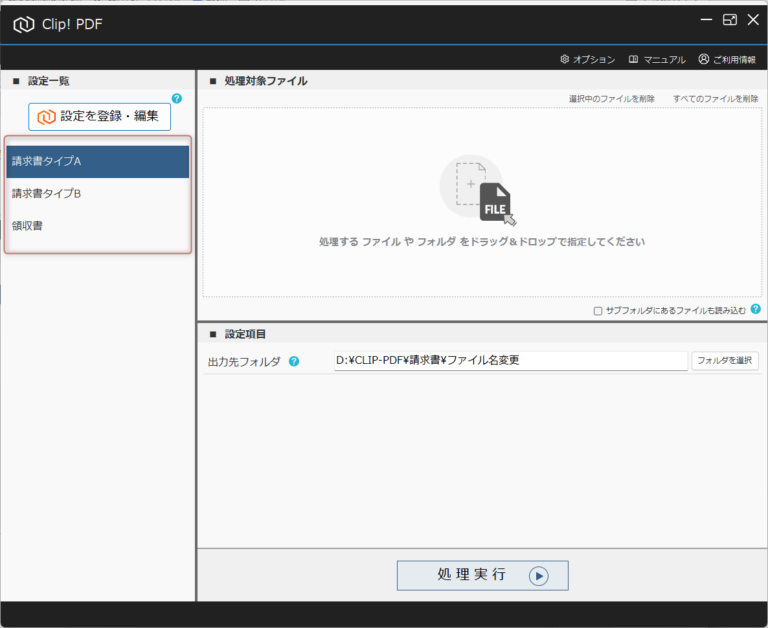Click help icon beside the subfolder checkbox

point(755,309)
